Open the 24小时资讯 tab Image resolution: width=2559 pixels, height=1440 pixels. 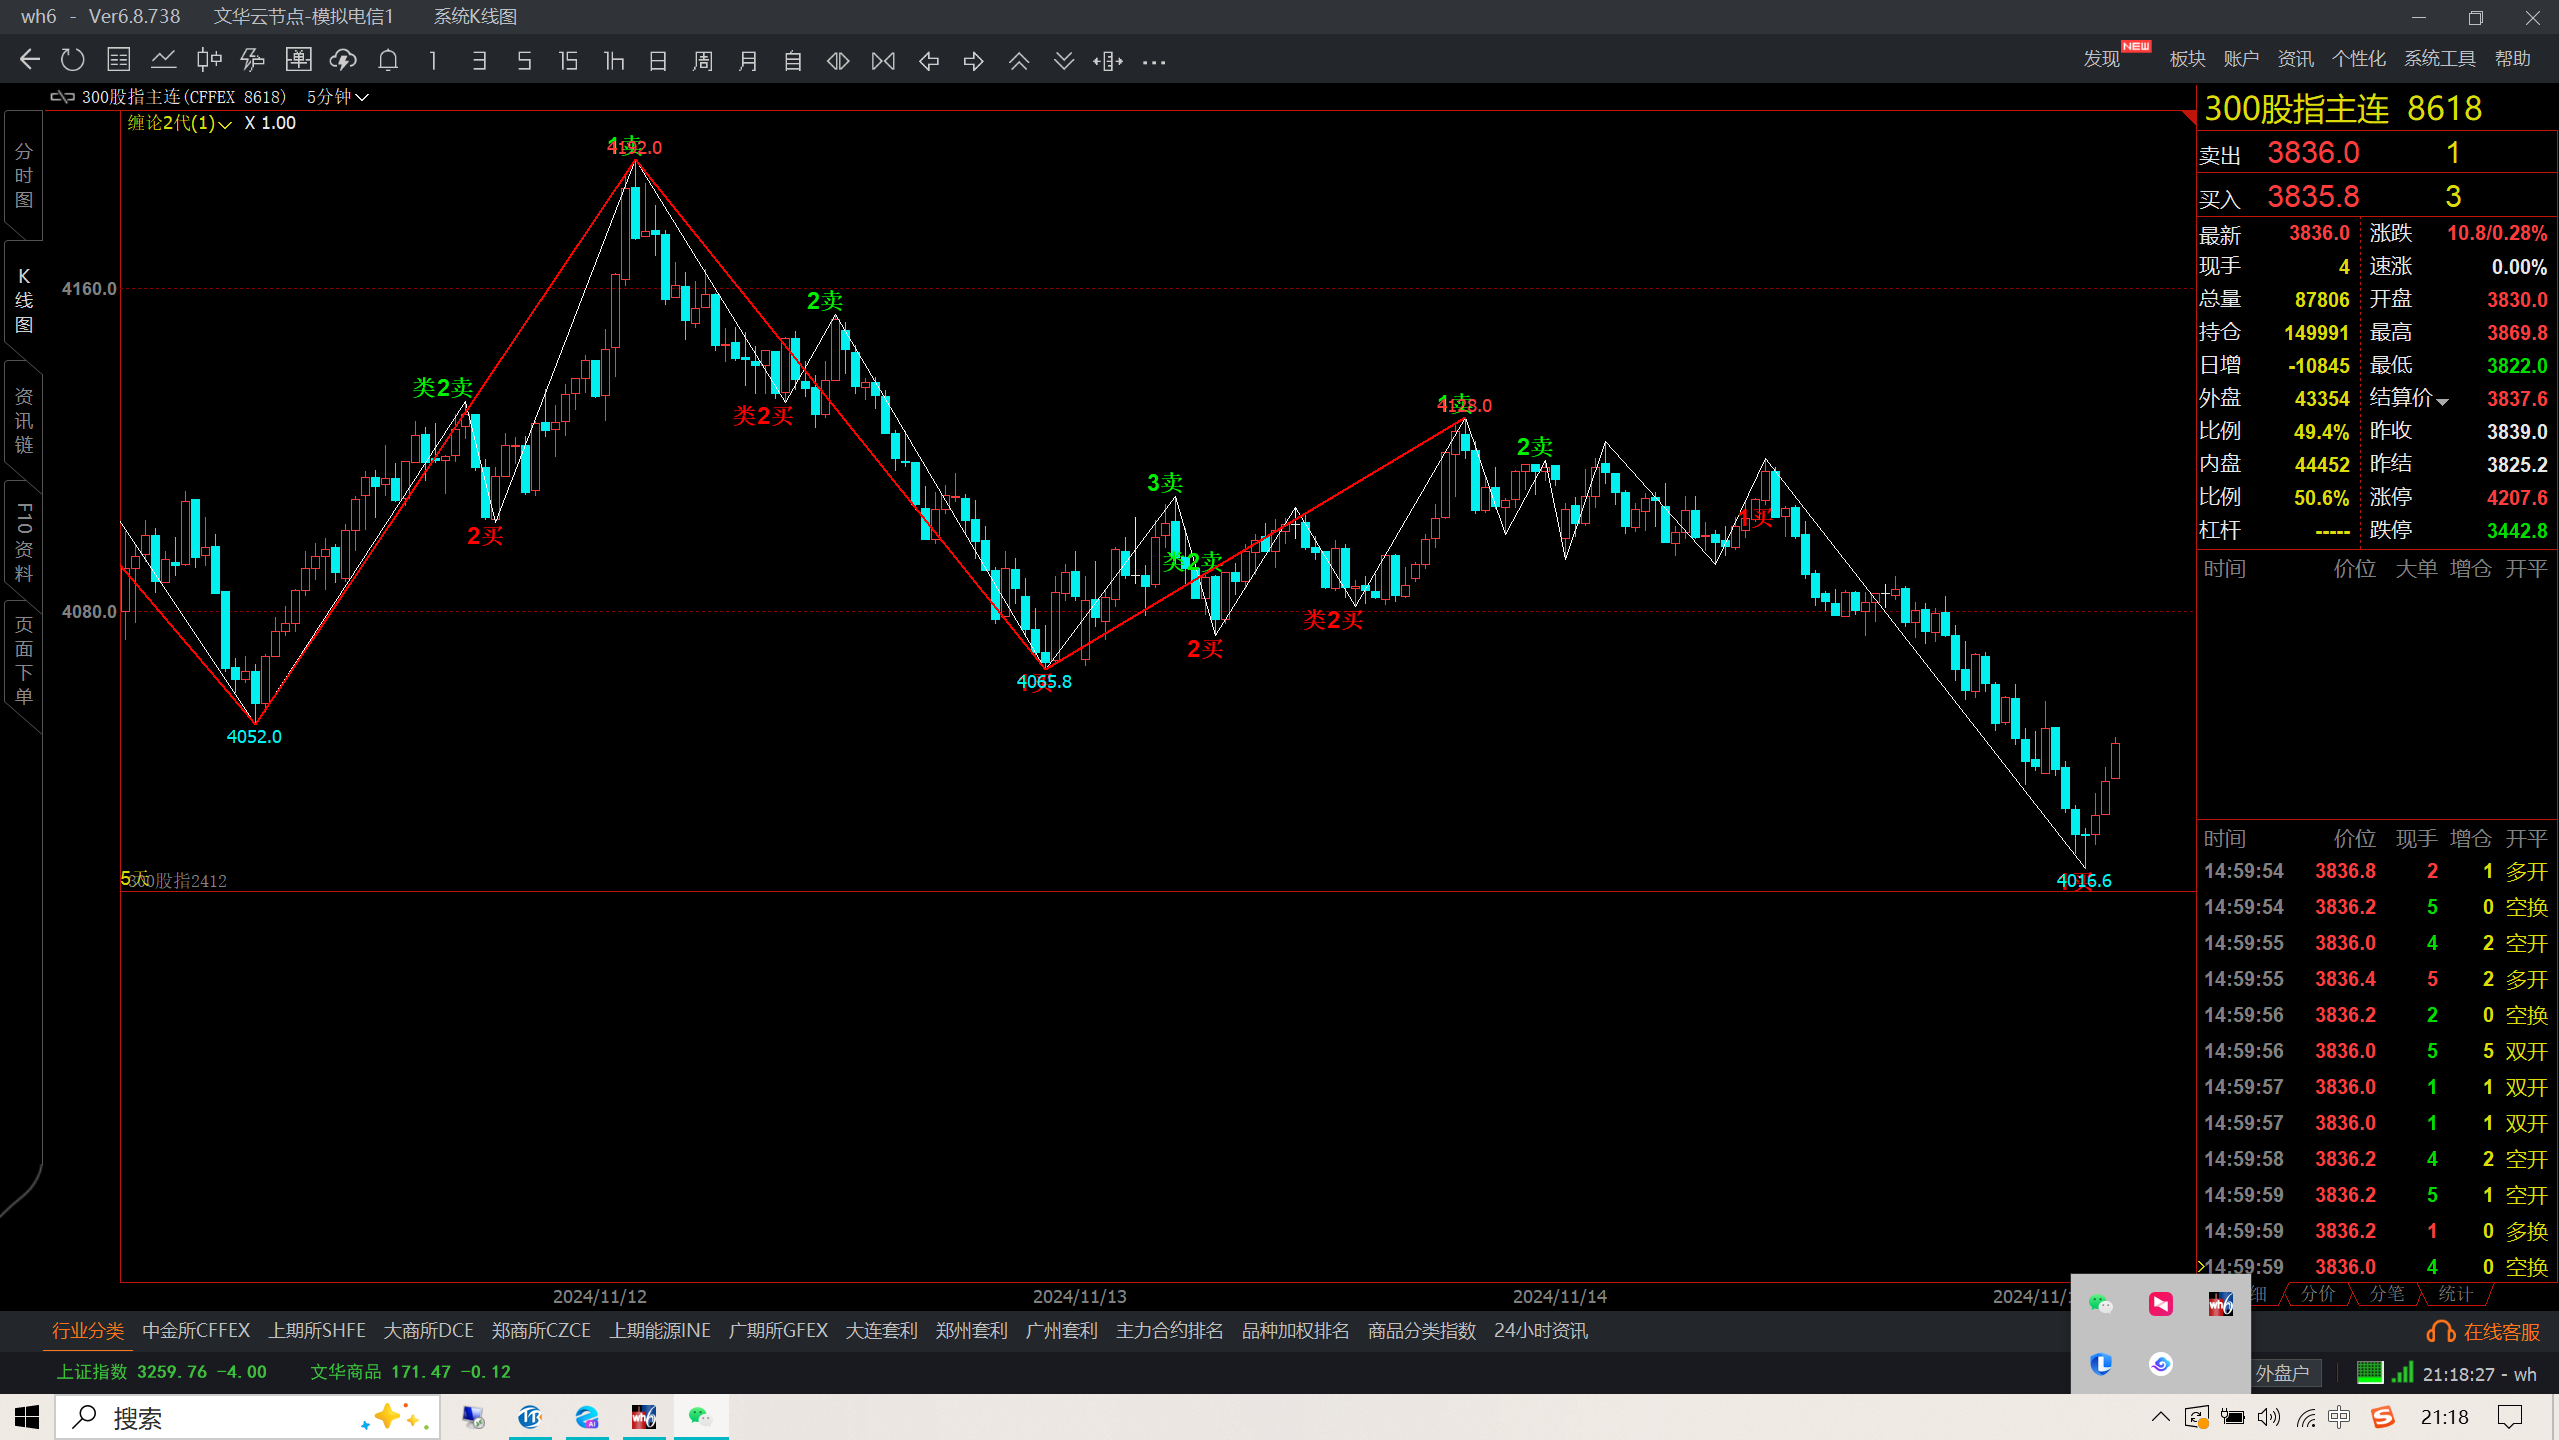point(1540,1331)
